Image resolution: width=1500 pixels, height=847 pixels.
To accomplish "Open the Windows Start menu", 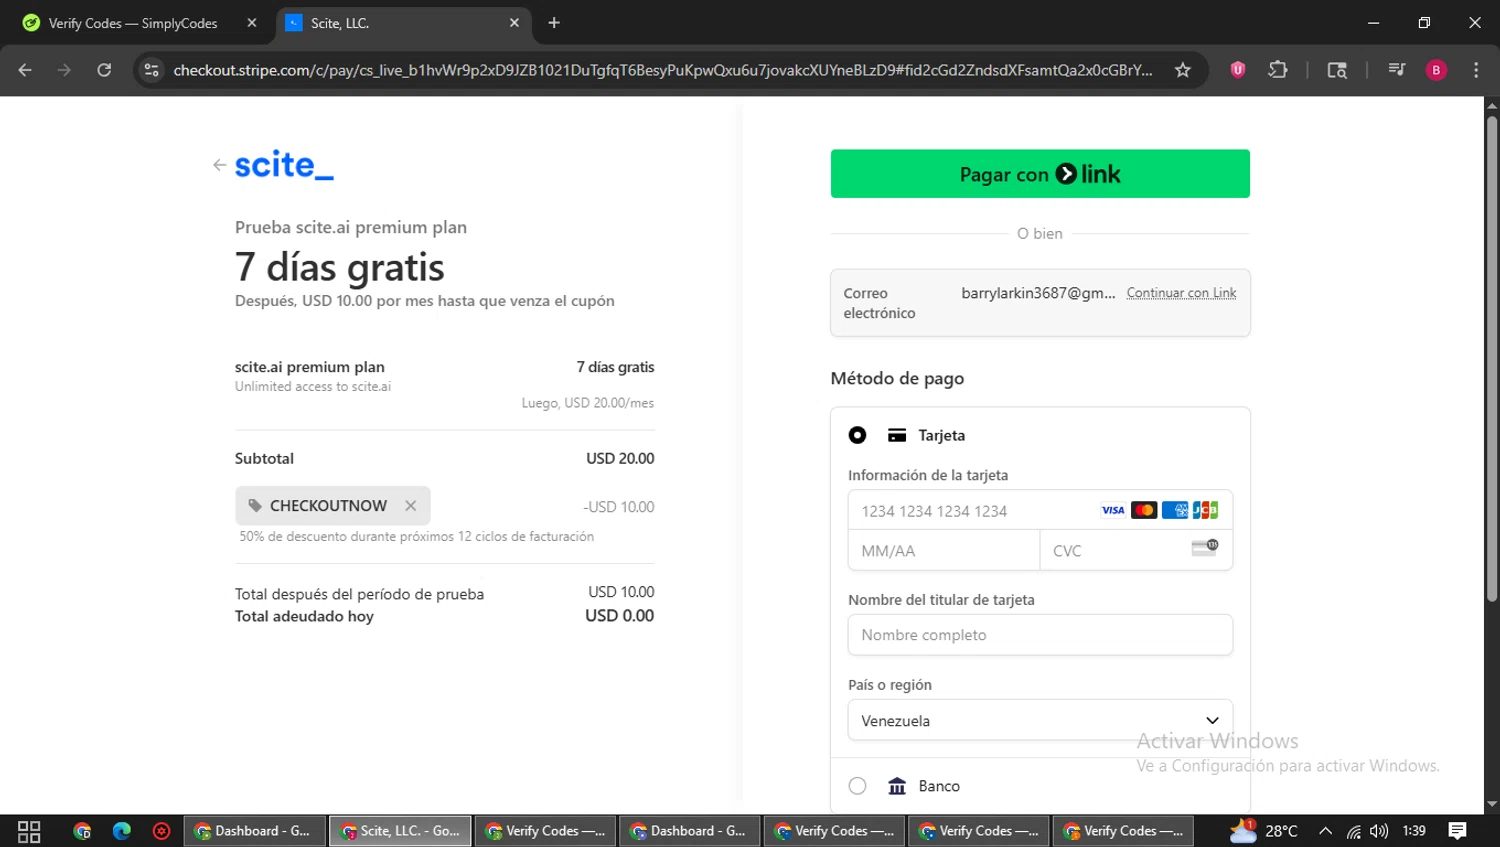I will pos(29,831).
